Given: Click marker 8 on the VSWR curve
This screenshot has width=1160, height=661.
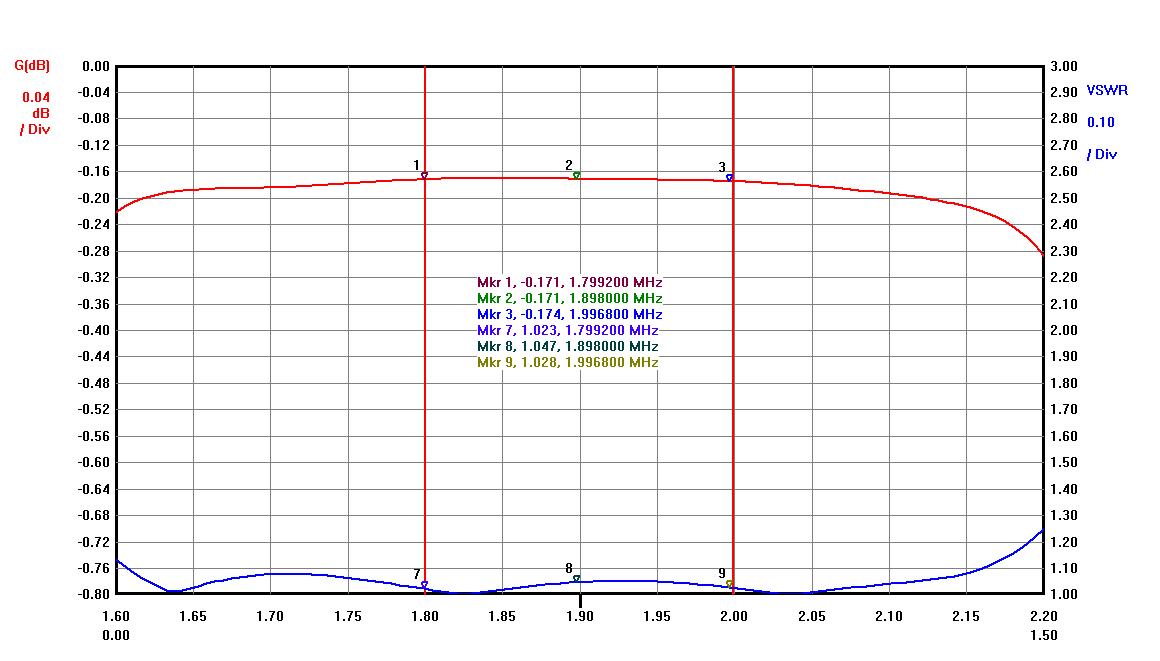Looking at the screenshot, I should click(577, 578).
